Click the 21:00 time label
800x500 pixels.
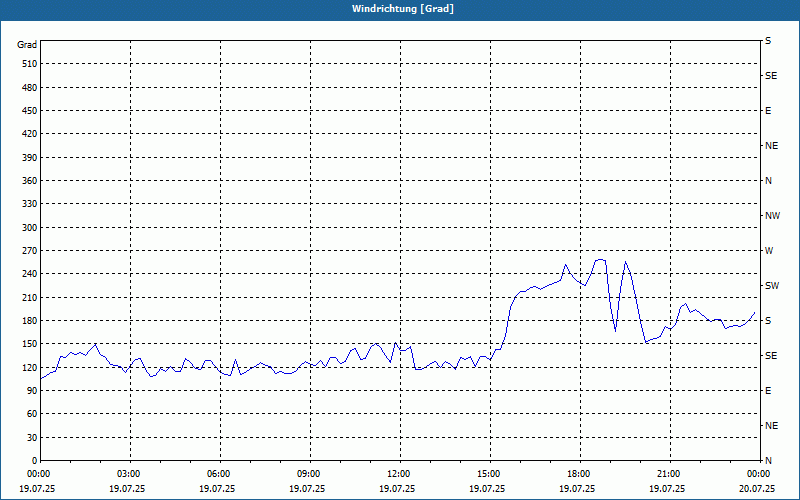click(669, 474)
